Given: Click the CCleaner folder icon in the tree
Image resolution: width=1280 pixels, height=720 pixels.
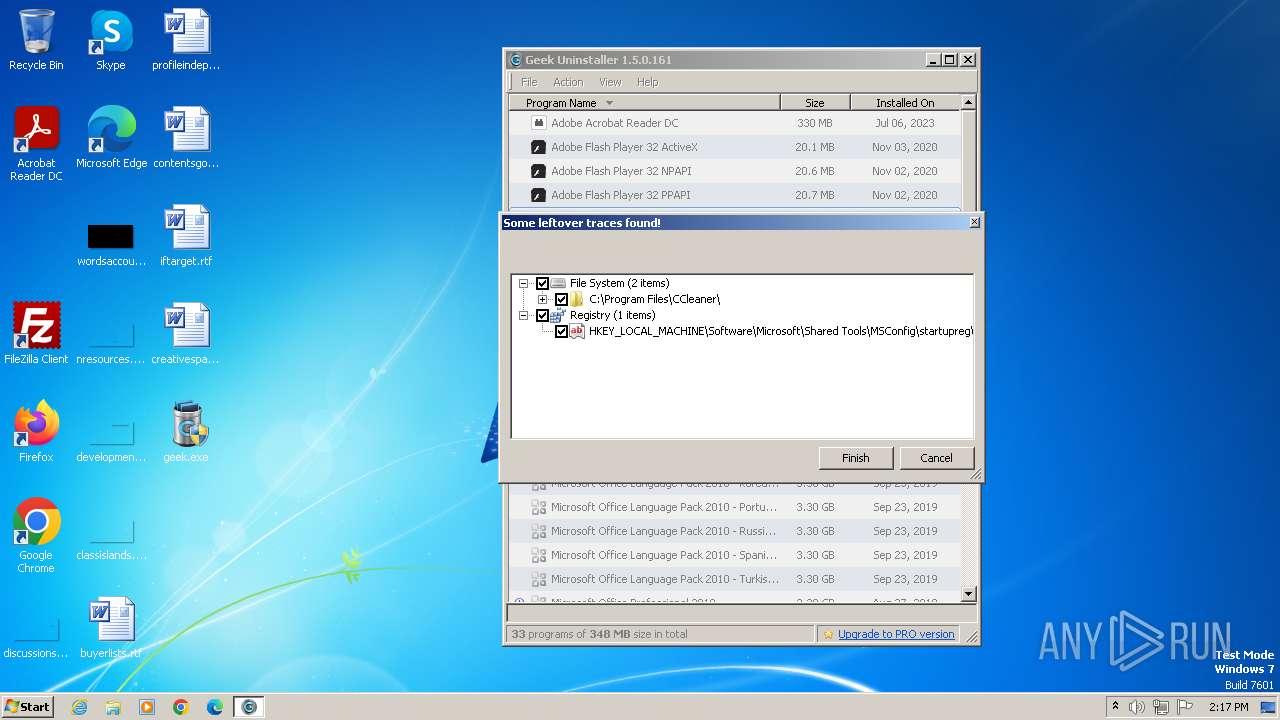Looking at the screenshot, I should pyautogui.click(x=577, y=299).
